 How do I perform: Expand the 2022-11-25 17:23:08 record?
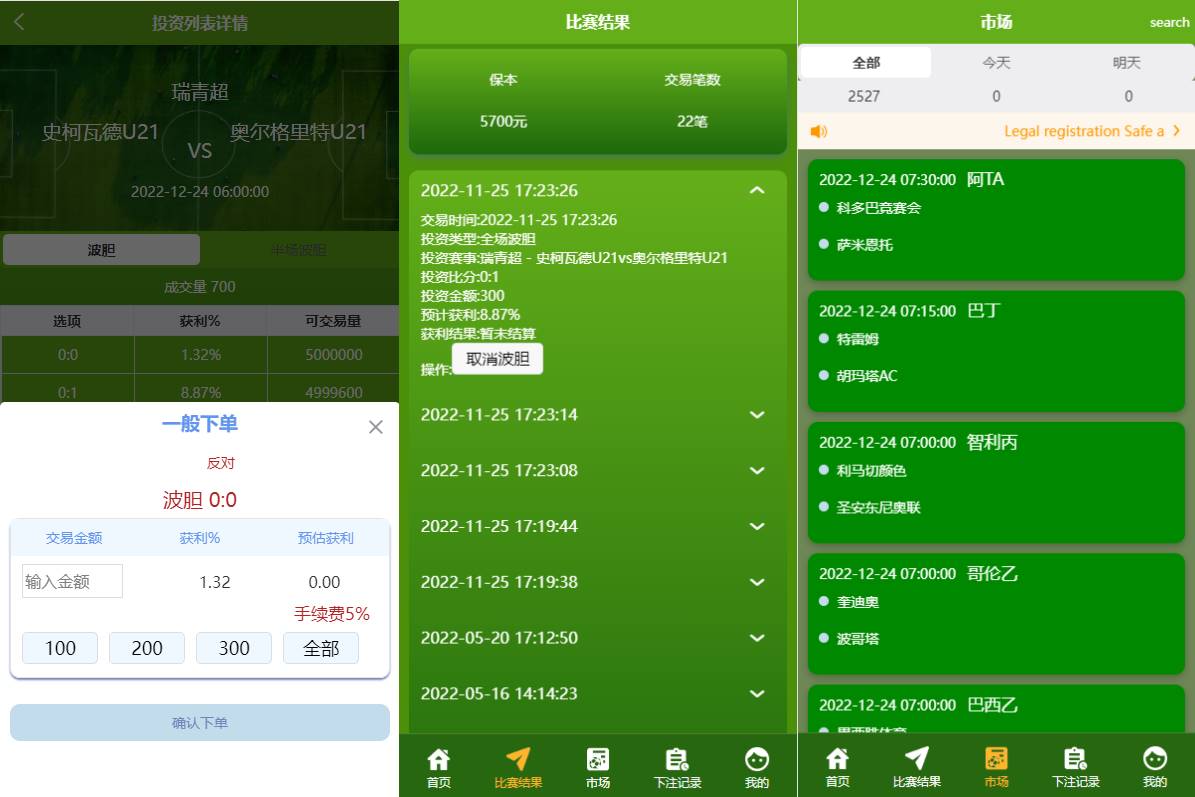pos(757,471)
